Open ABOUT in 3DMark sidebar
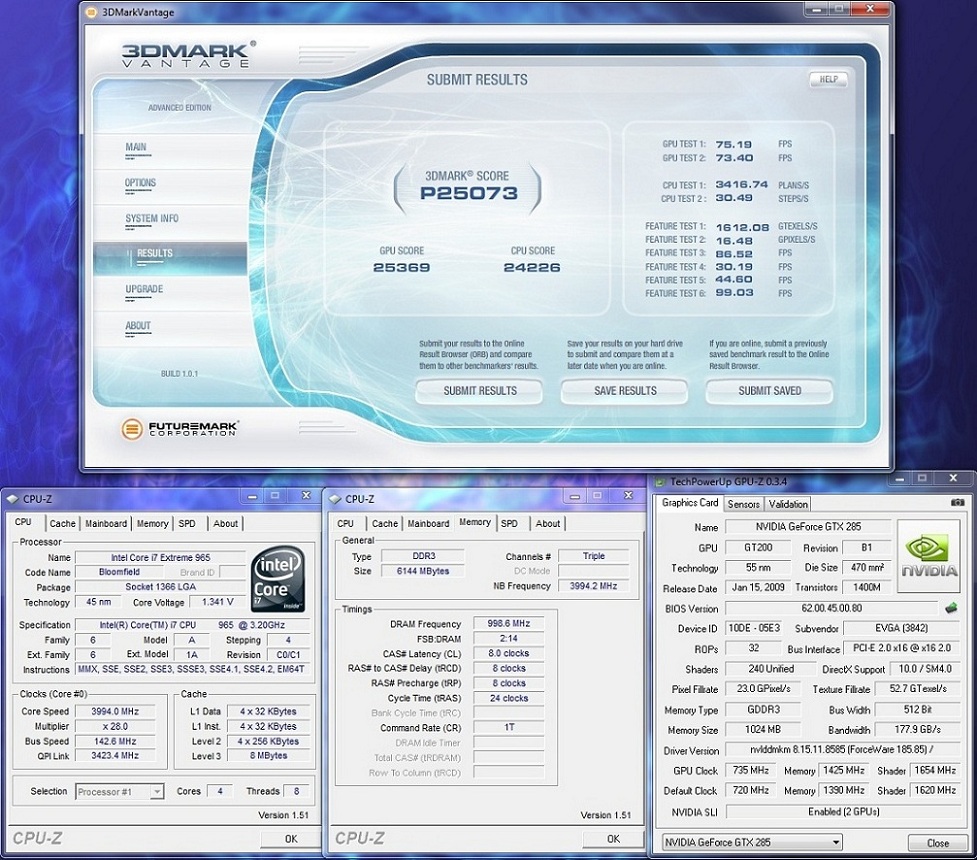 point(138,325)
